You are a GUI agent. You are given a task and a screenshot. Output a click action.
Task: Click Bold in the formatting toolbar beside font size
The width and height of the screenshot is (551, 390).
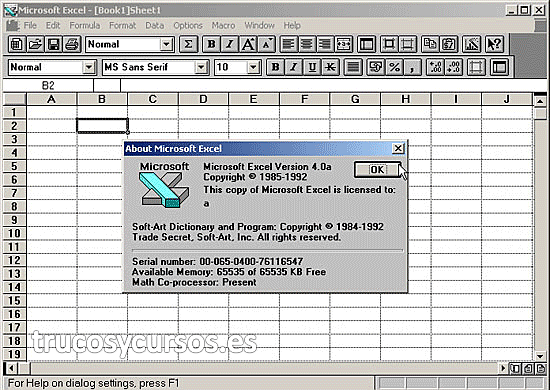pos(276,67)
